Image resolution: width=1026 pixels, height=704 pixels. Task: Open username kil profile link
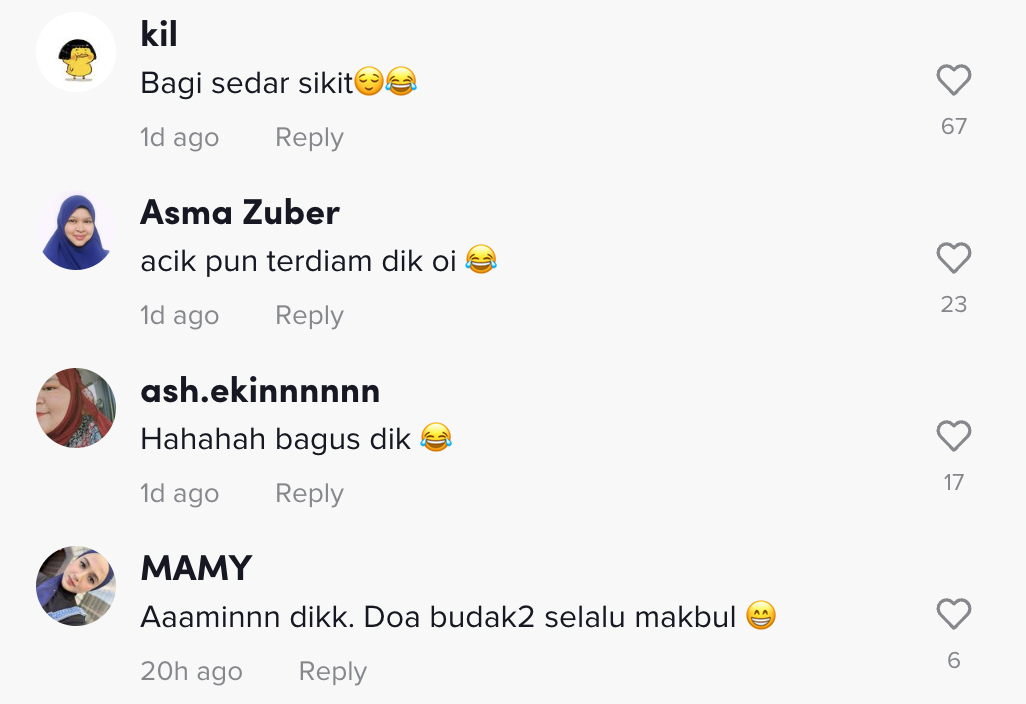(x=158, y=34)
